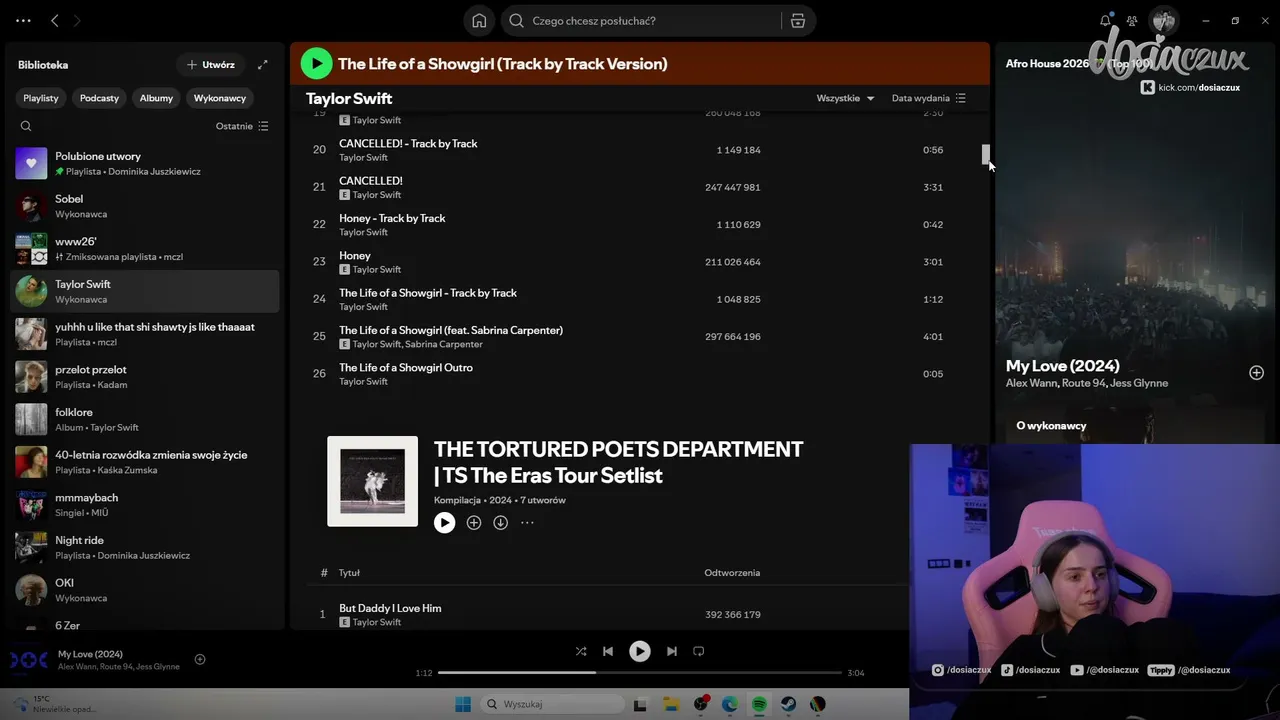The width and height of the screenshot is (1280, 720).
Task: Open Friend Activity people icon
Action: click(x=1132, y=20)
